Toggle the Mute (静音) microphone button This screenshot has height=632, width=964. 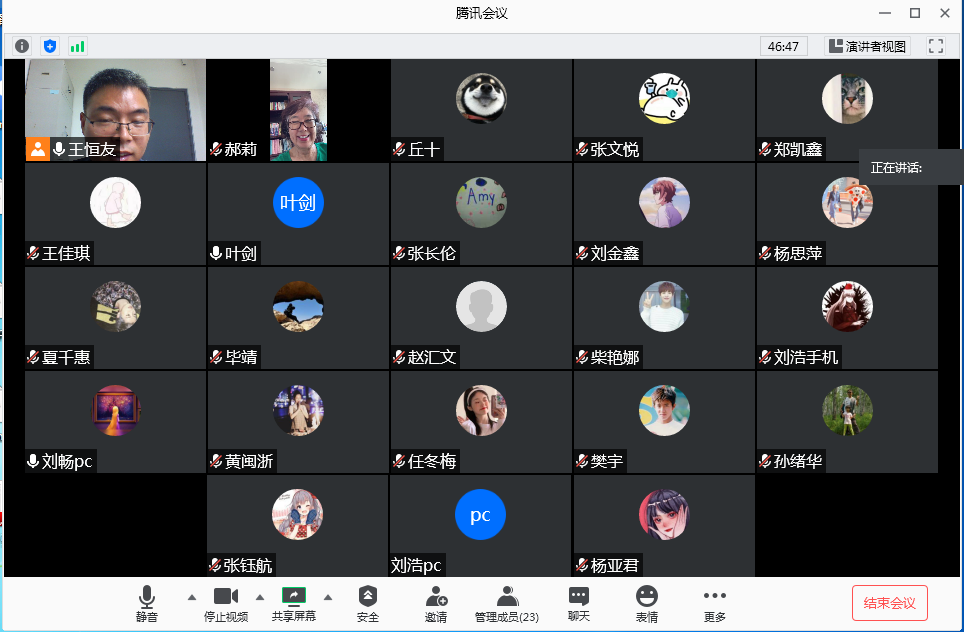147,604
